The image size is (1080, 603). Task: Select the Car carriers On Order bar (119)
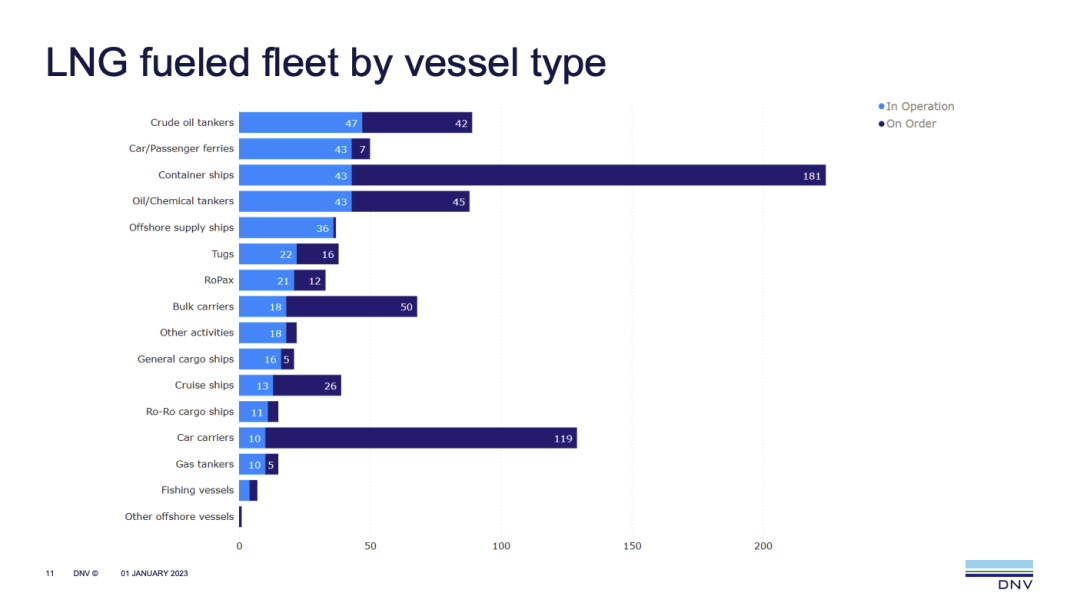420,438
